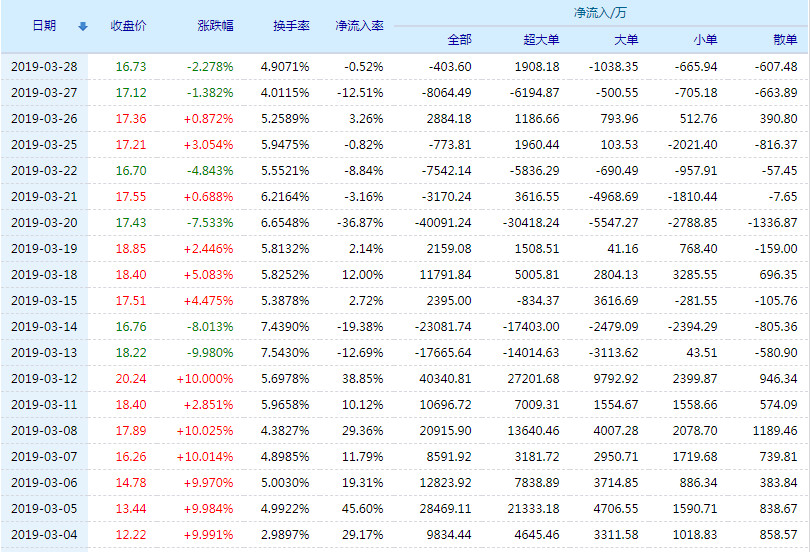Click the 7.5430% turnover rate cell

click(285, 352)
